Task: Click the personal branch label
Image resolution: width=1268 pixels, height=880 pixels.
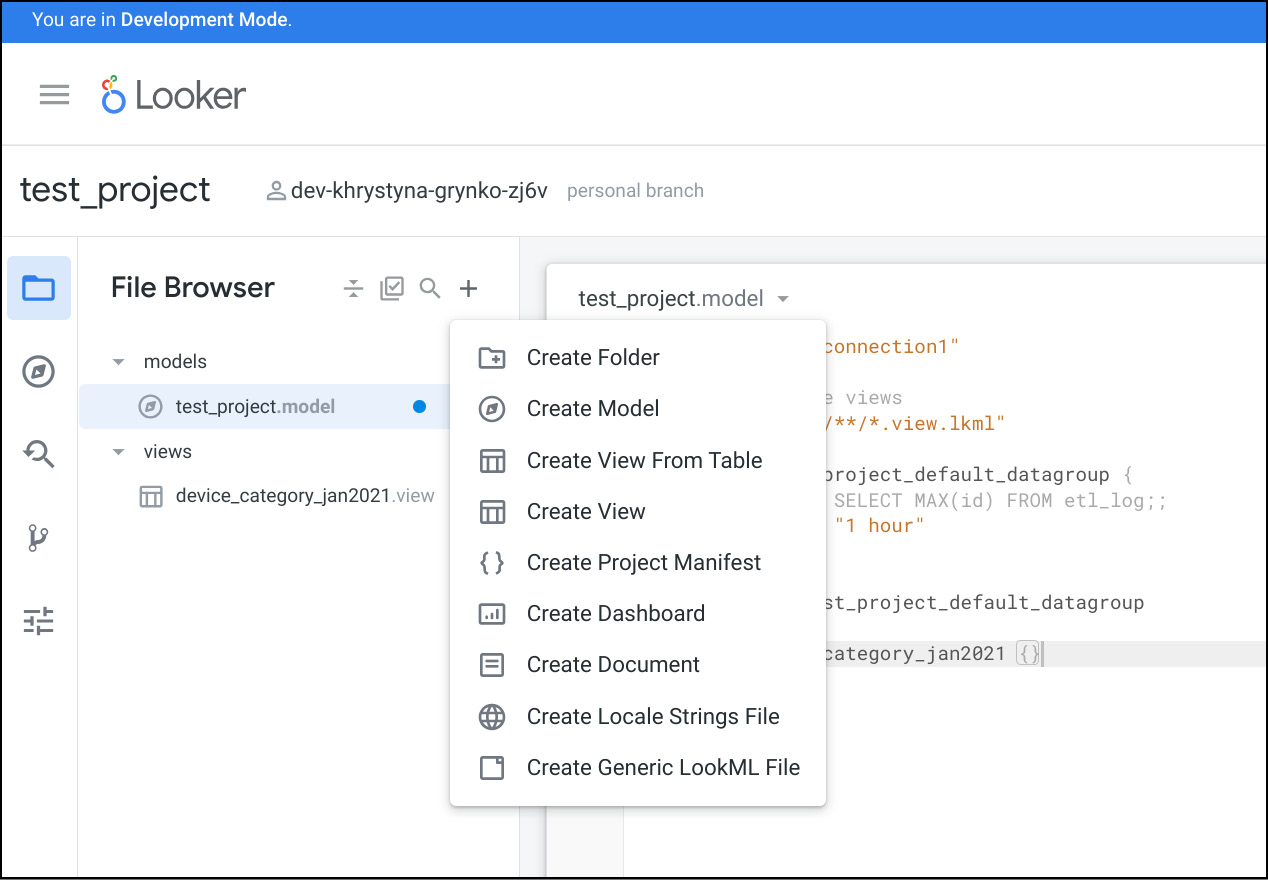Action: 635,191
